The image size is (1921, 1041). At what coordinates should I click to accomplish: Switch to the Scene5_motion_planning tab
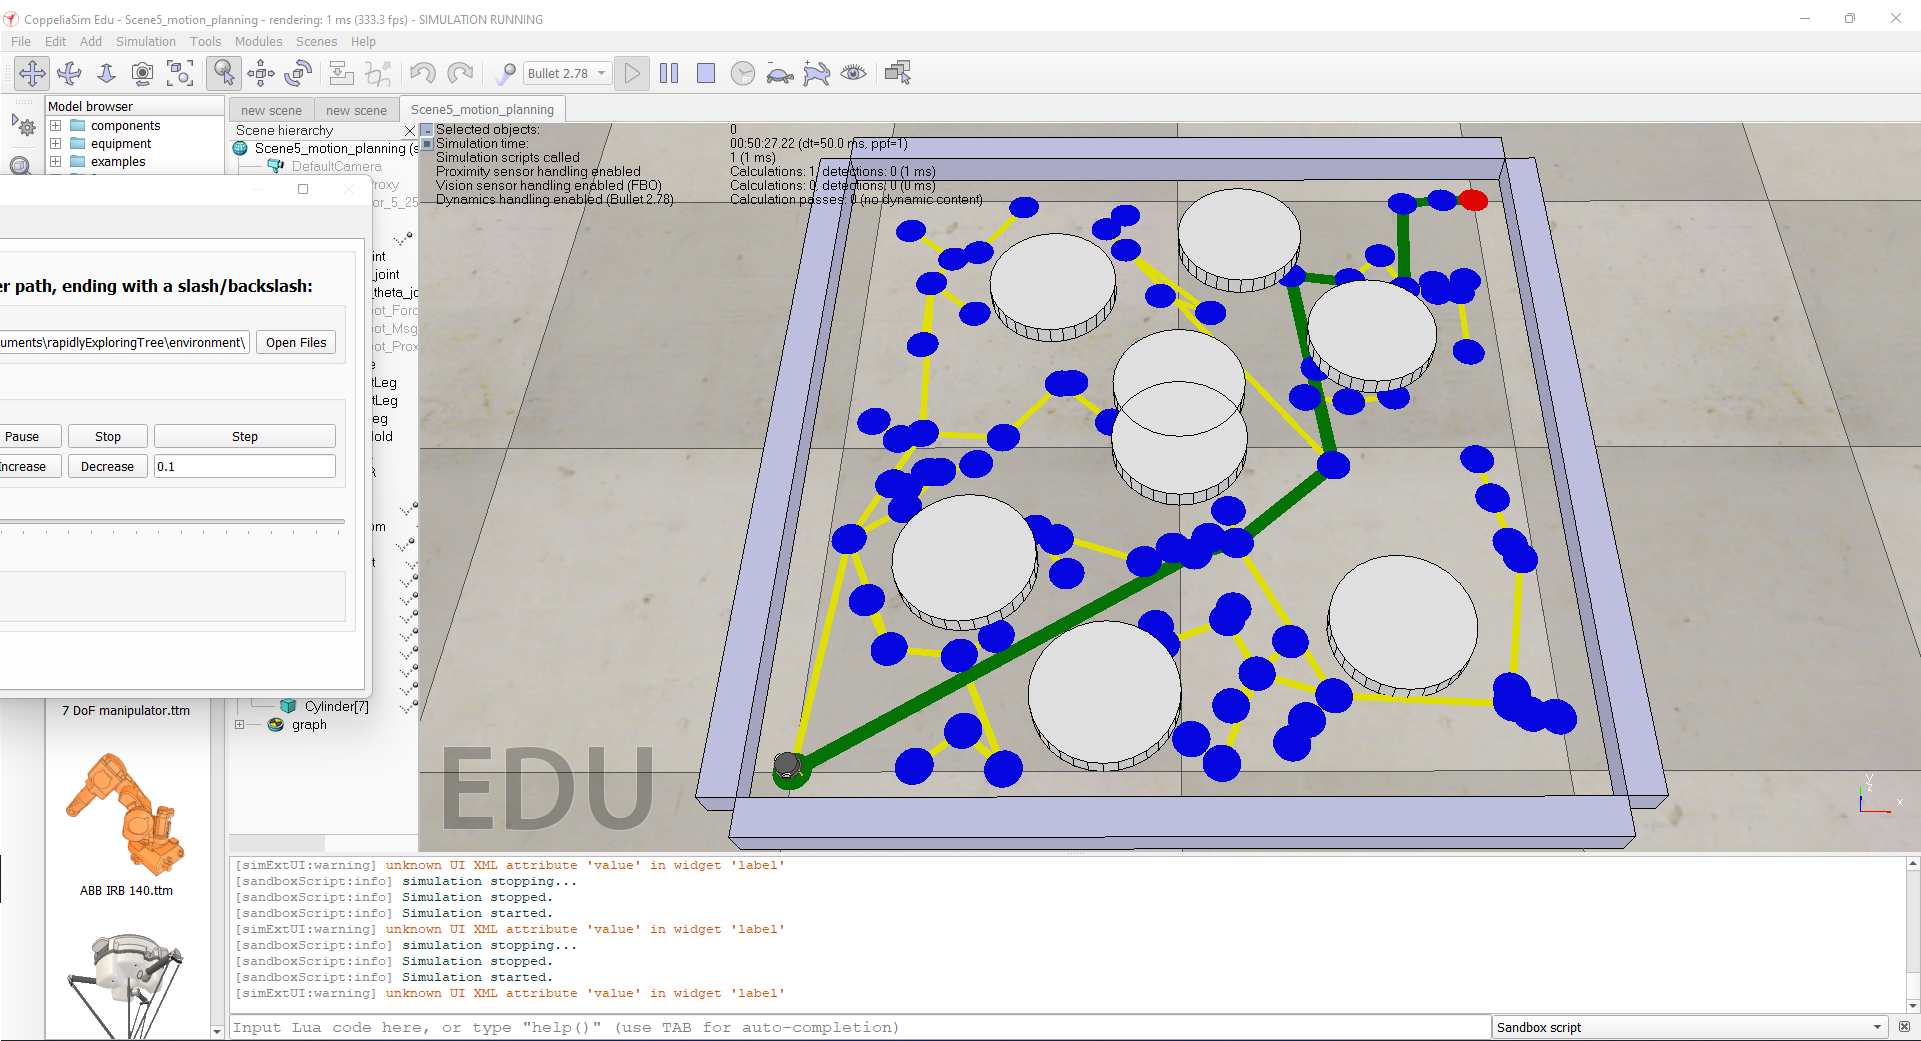click(482, 110)
